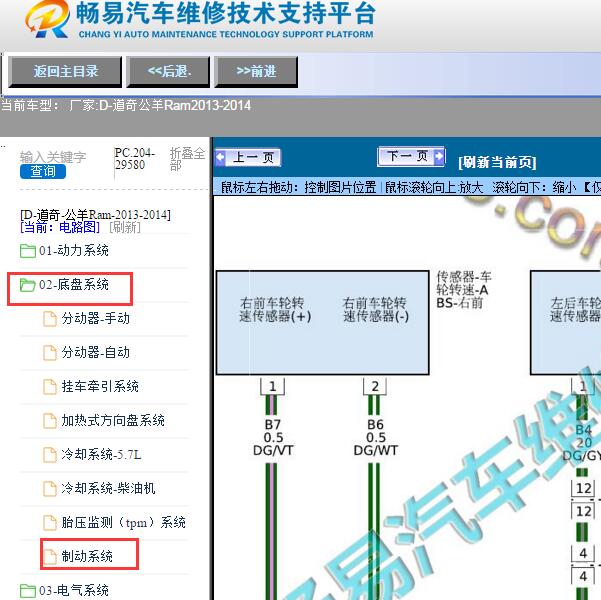Open the 挂车牵引系统 document
The height and width of the screenshot is (600, 601).
coord(100,386)
